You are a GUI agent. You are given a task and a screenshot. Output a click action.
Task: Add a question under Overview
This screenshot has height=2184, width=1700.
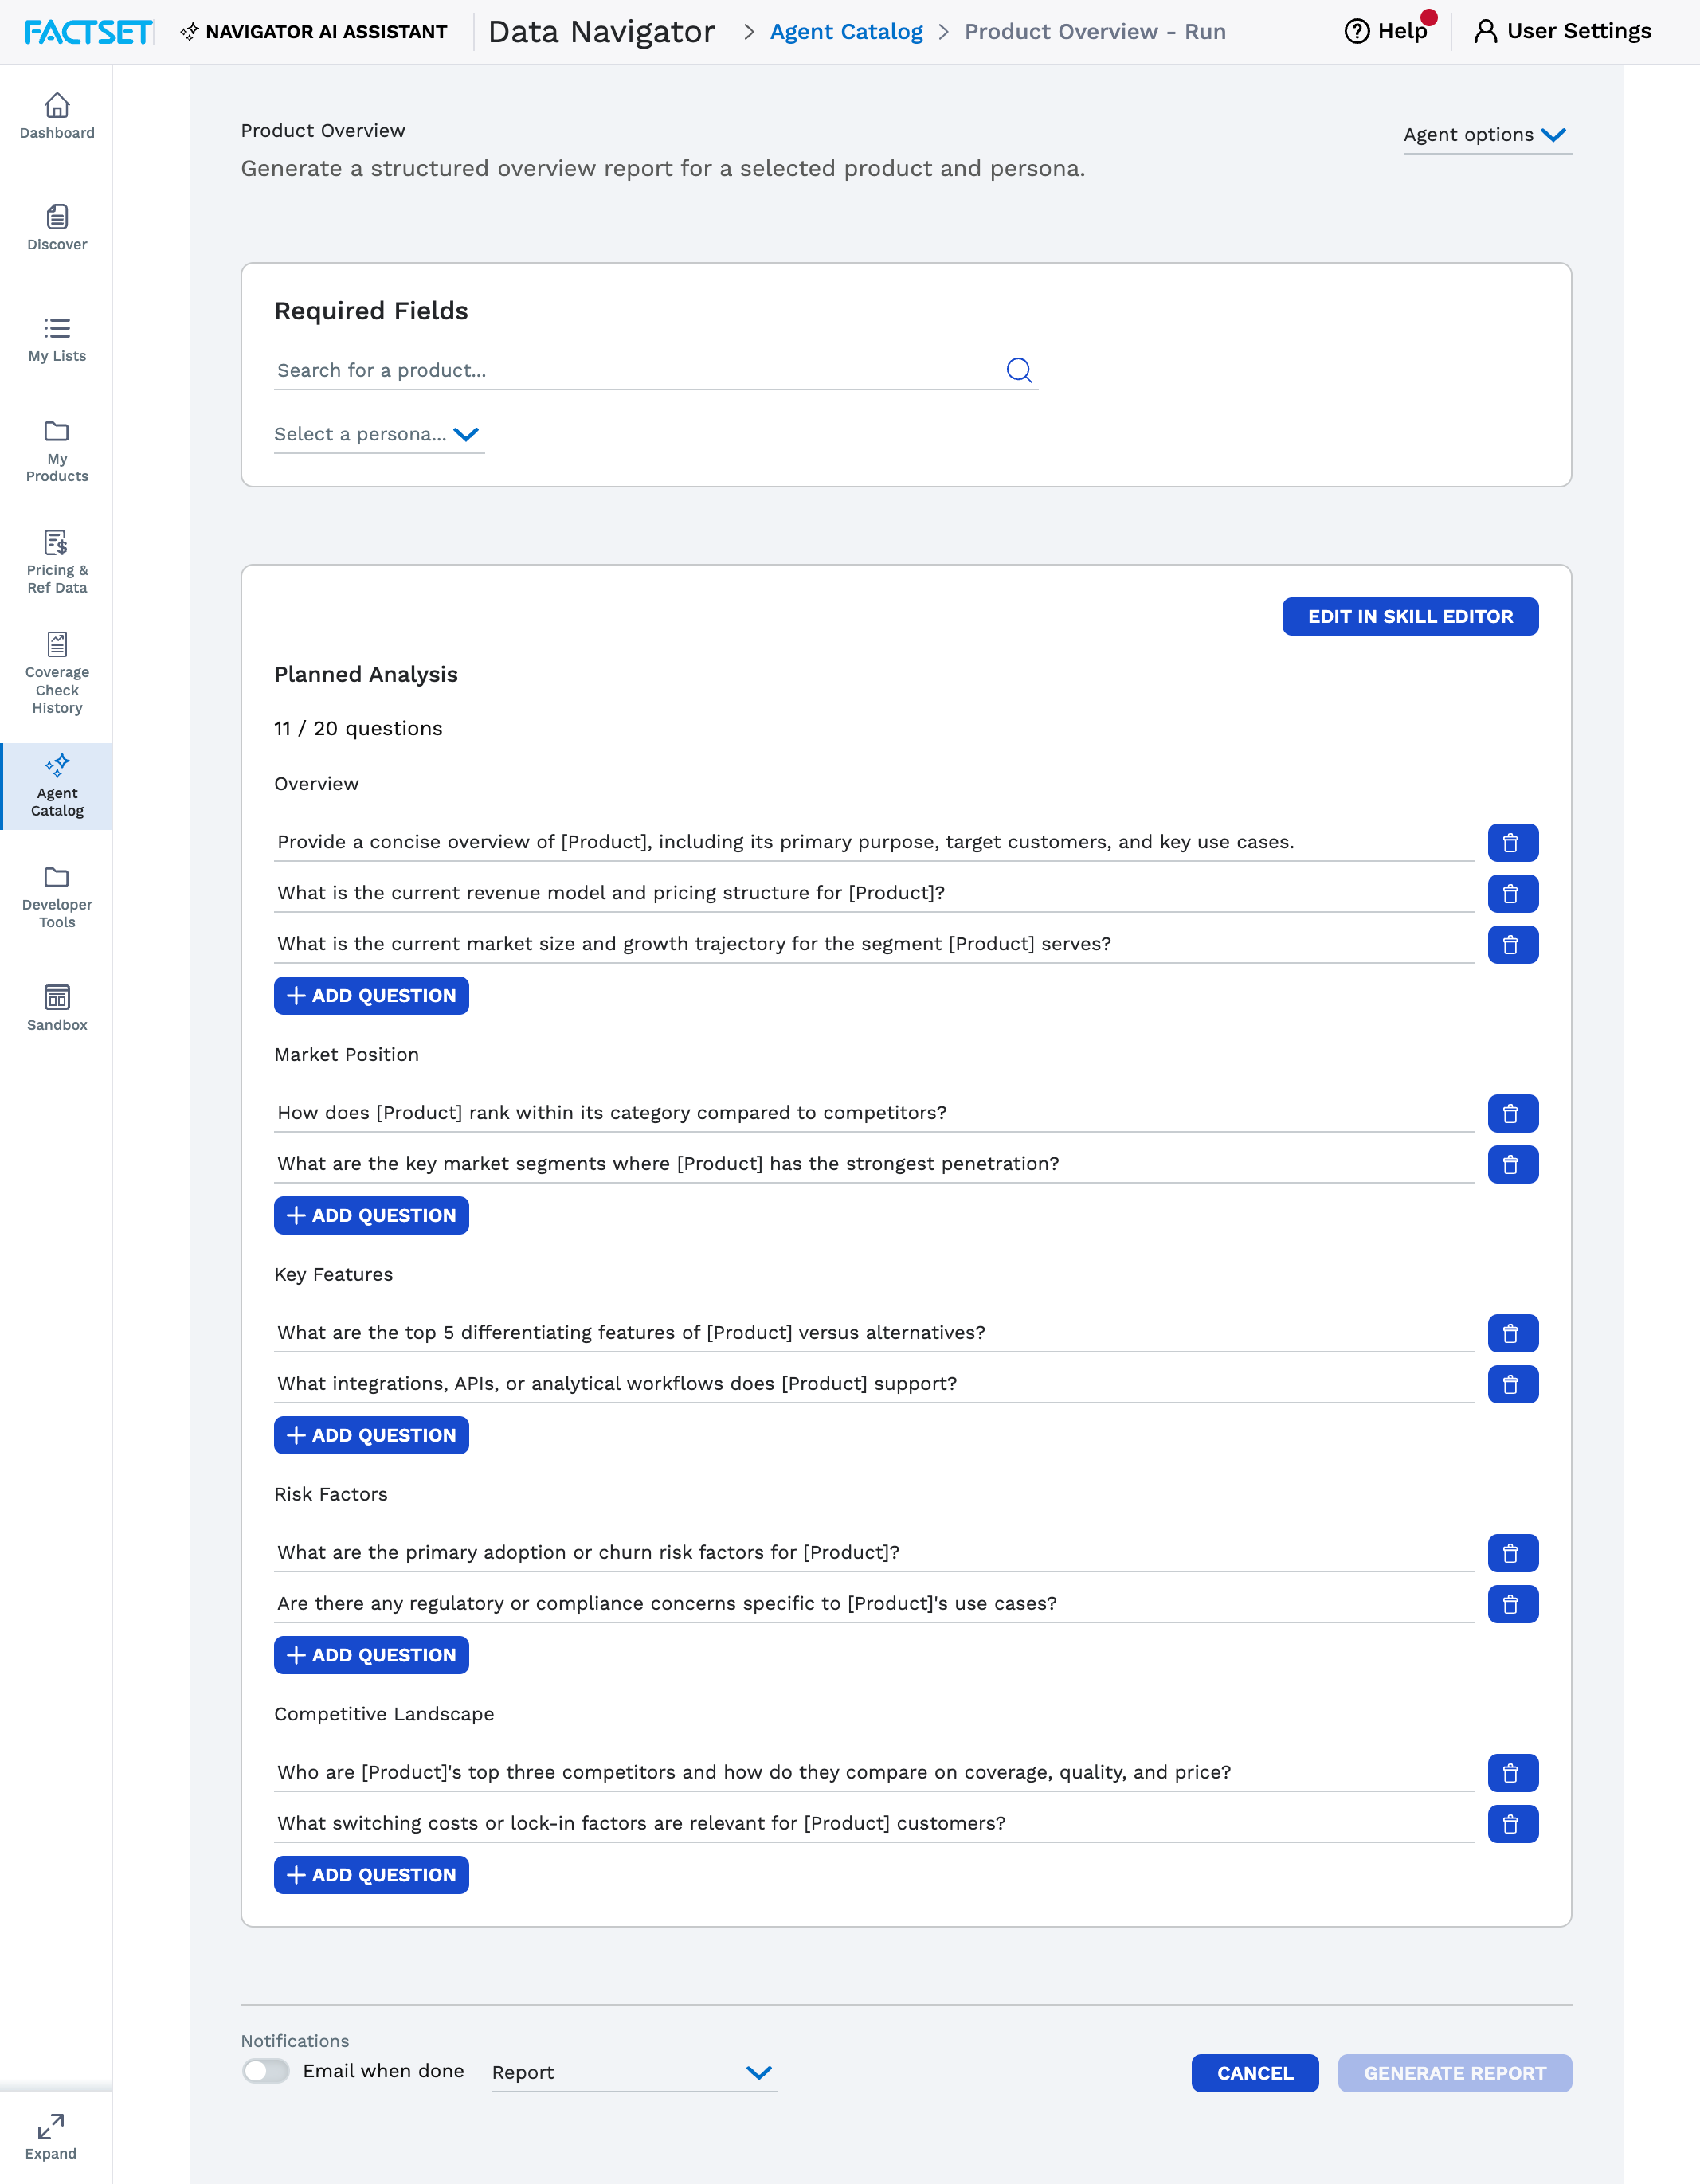click(371, 996)
